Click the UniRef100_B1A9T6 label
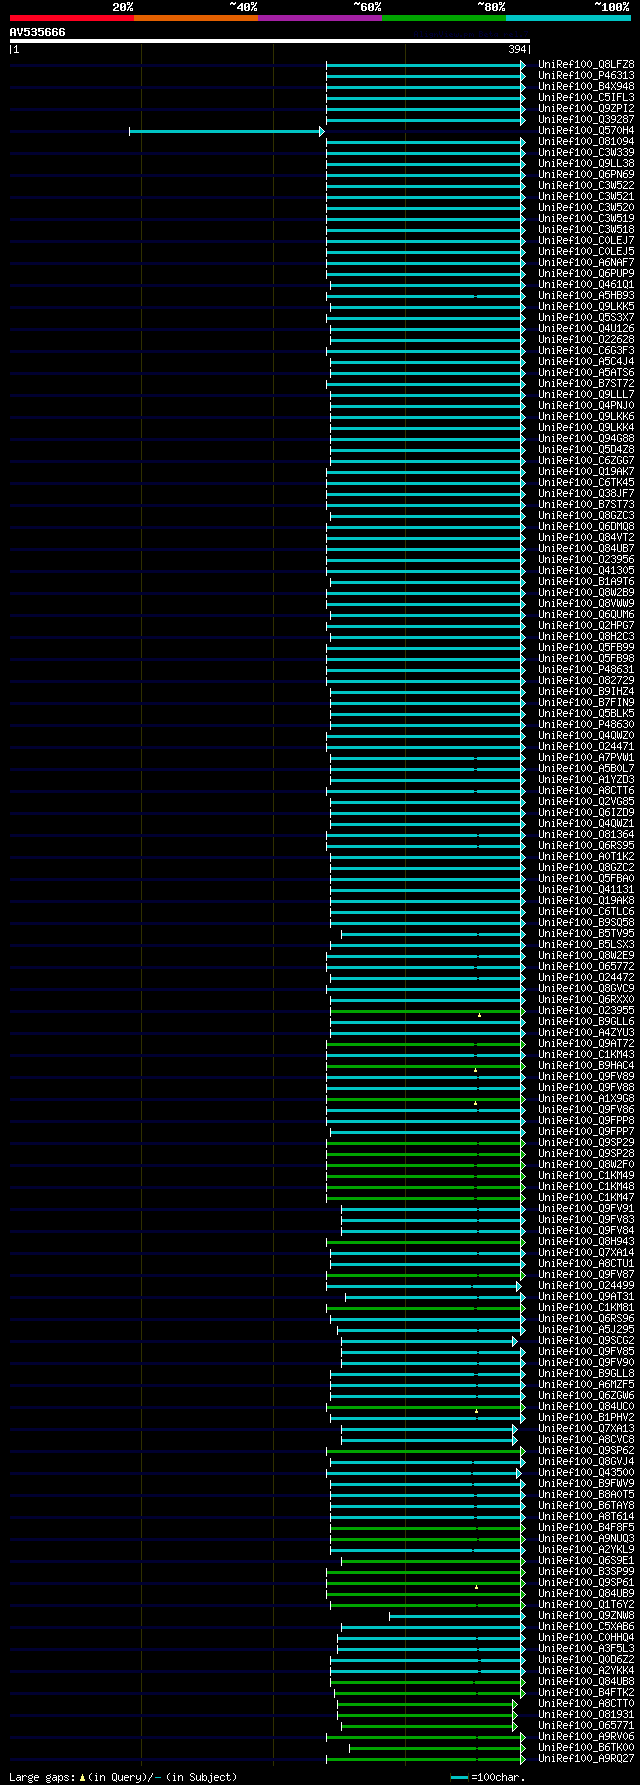Viewport: 640px width, 1785px height. click(x=586, y=581)
